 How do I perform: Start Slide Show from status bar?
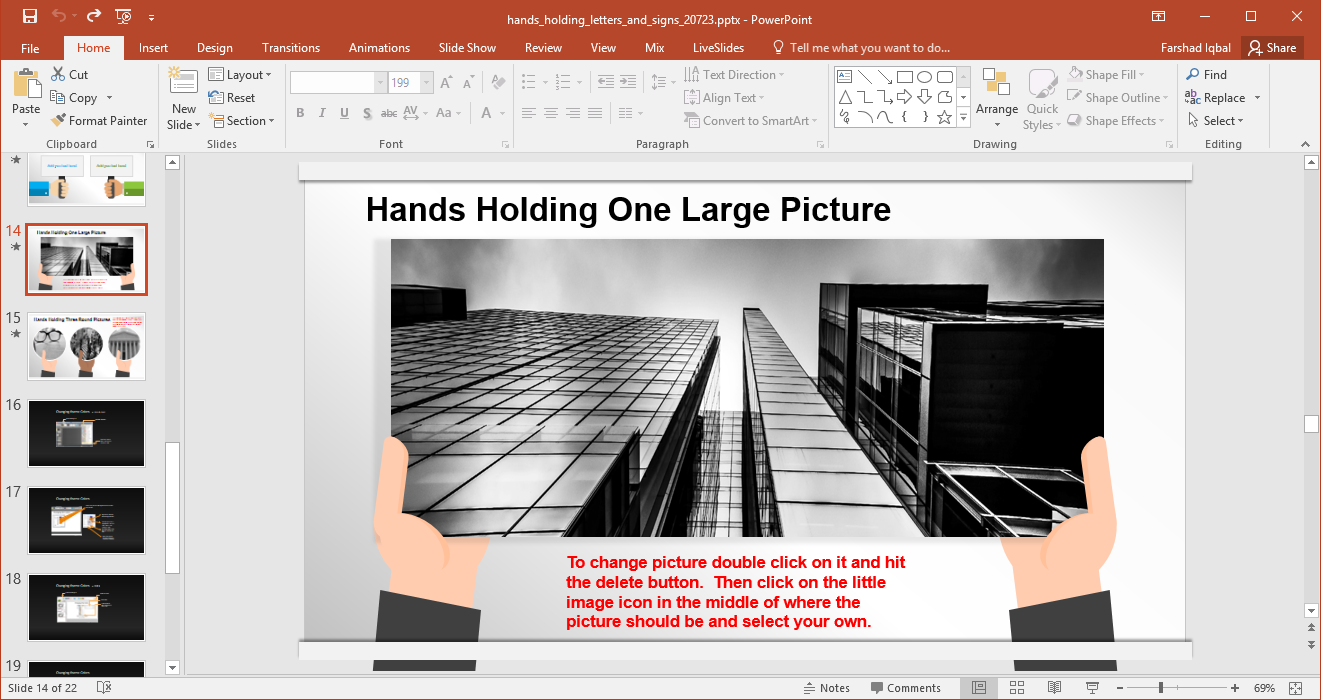point(1093,688)
